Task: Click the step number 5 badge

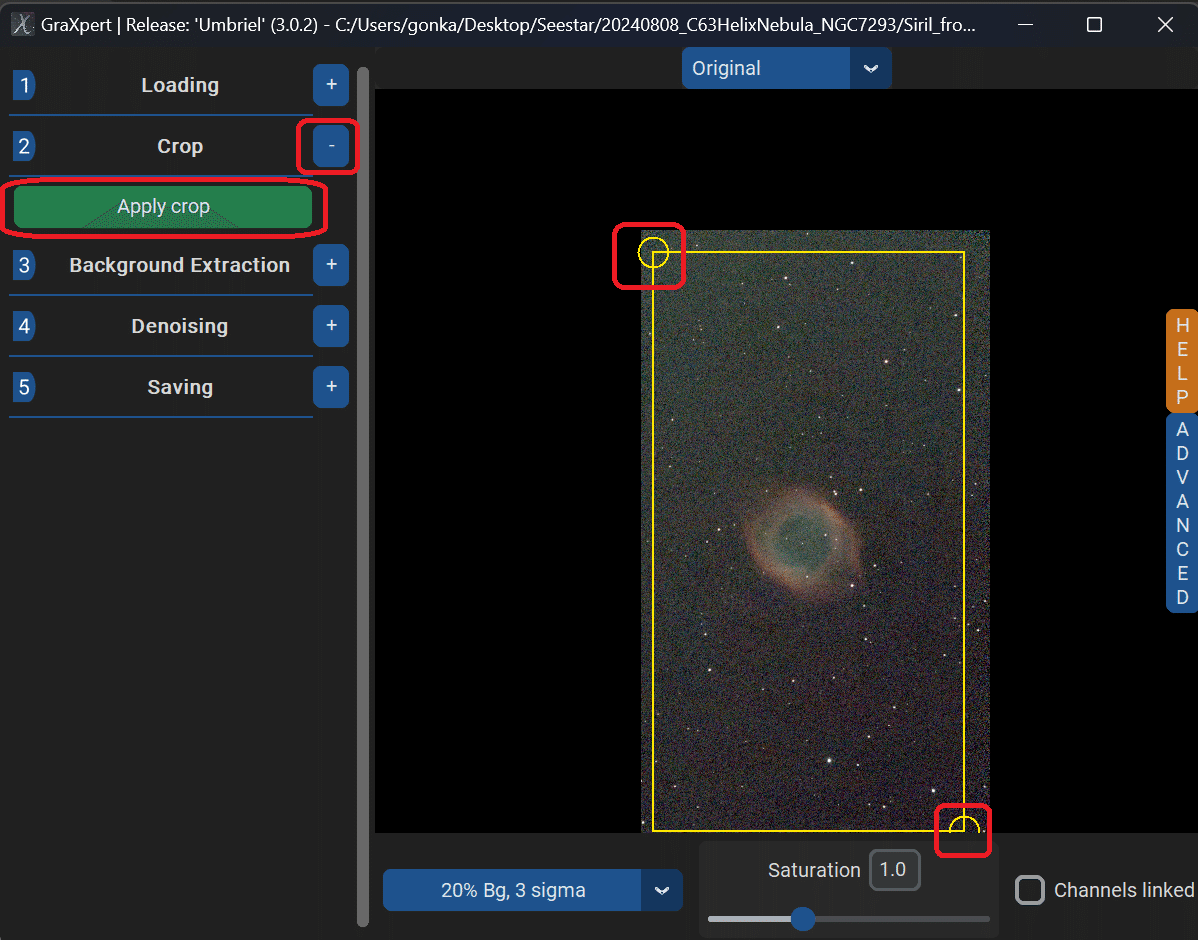Action: pos(24,387)
